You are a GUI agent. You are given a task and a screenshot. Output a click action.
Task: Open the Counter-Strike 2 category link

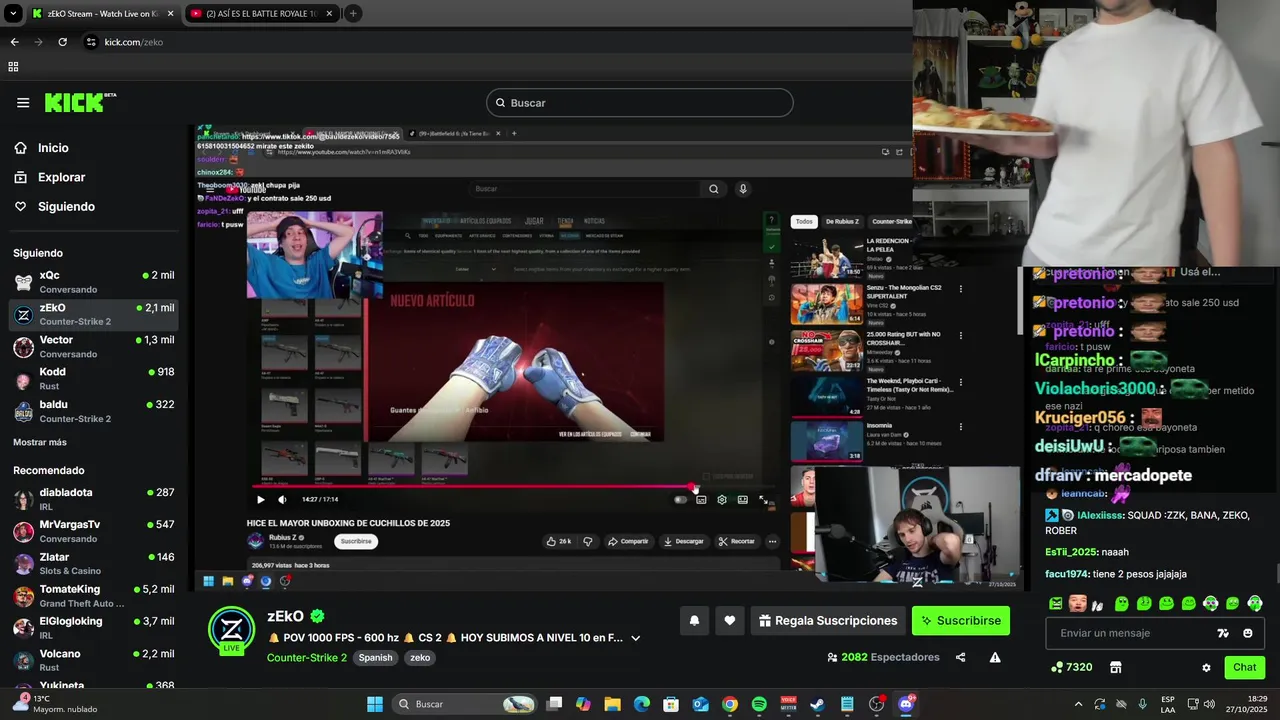[x=307, y=658]
